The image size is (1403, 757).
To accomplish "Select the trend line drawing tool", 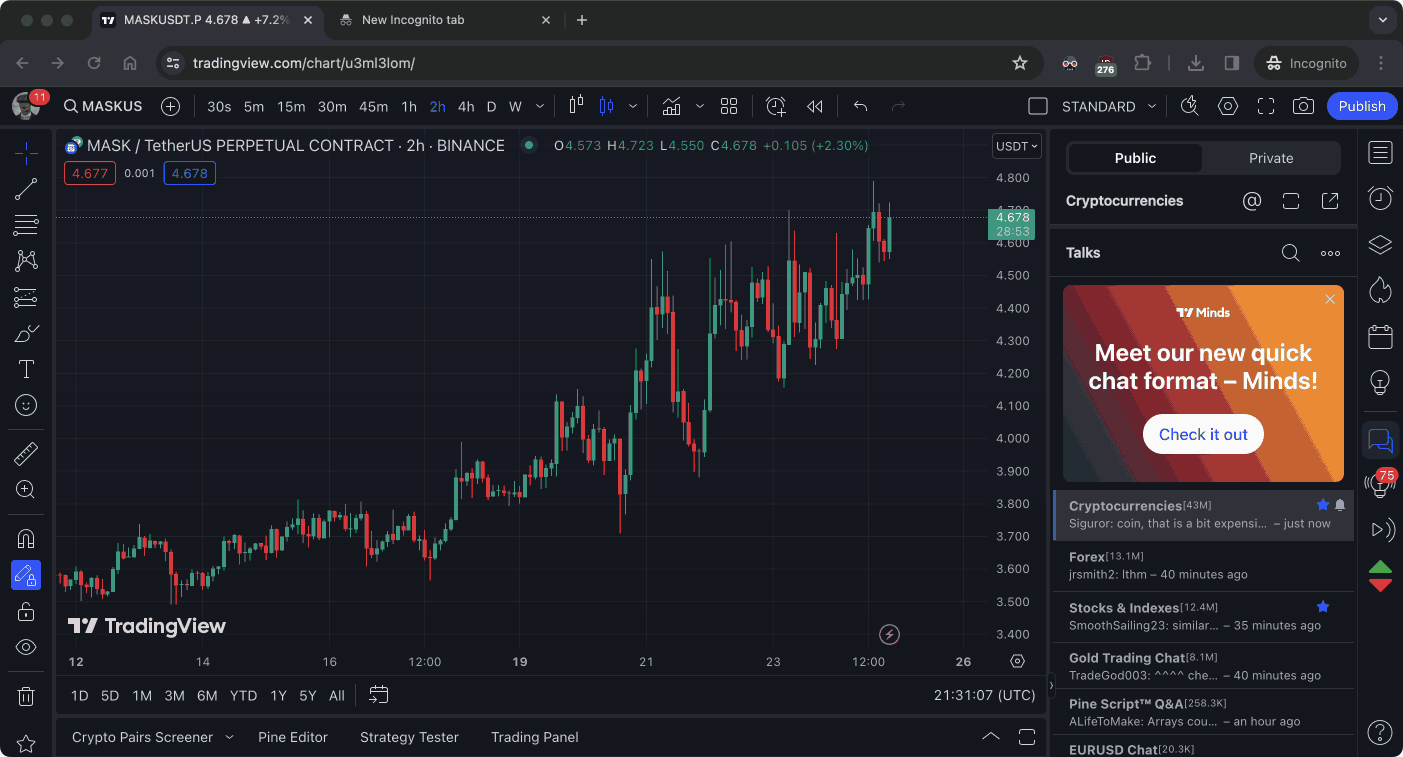I will 26,188.
